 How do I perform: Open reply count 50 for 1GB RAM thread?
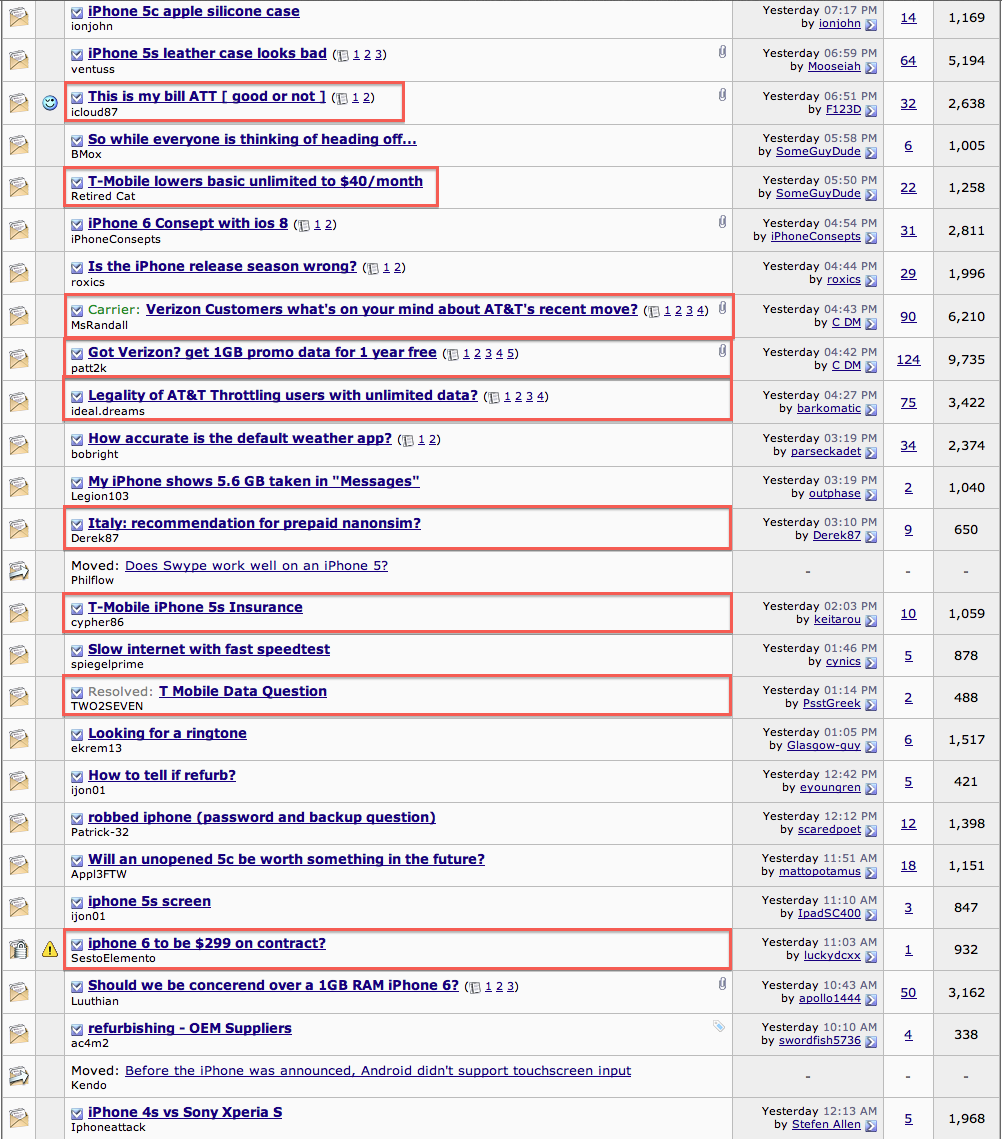coord(908,993)
